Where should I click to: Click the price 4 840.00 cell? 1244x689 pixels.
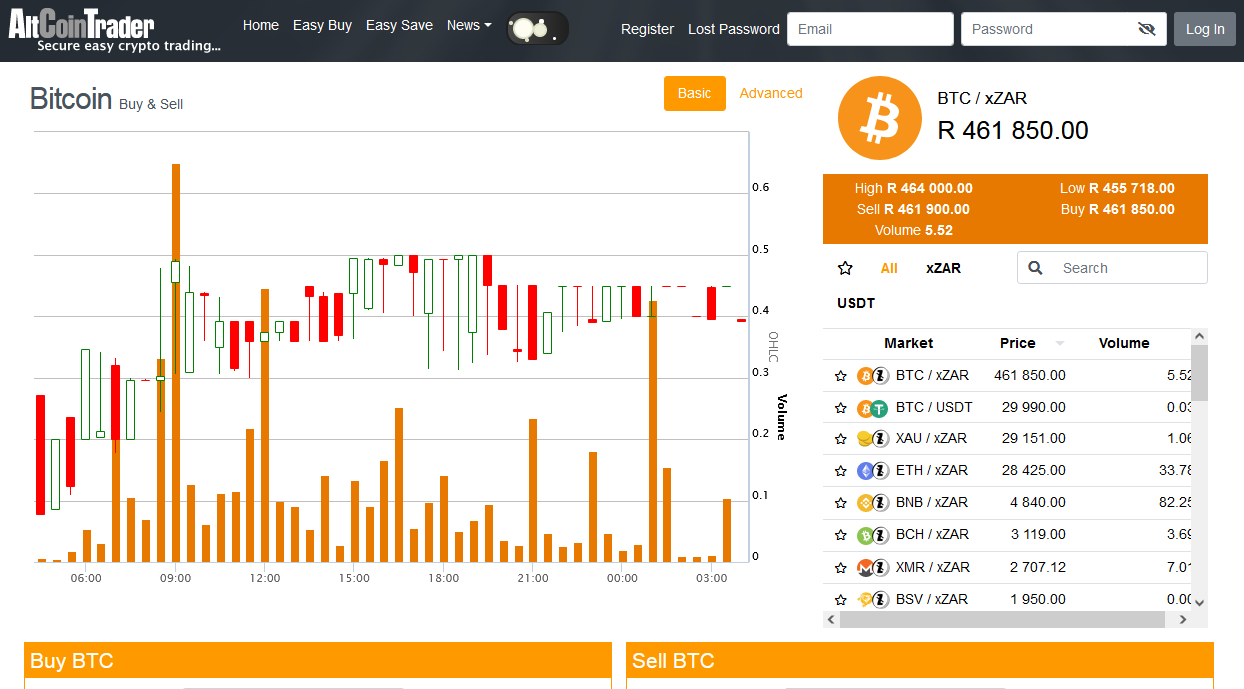point(1037,503)
